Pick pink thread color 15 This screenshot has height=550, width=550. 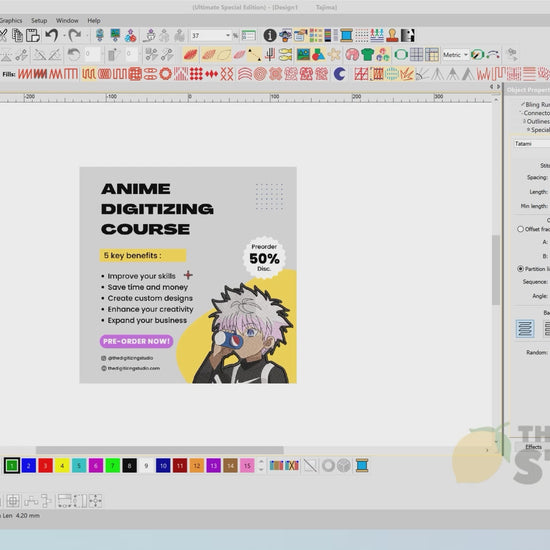247,465
